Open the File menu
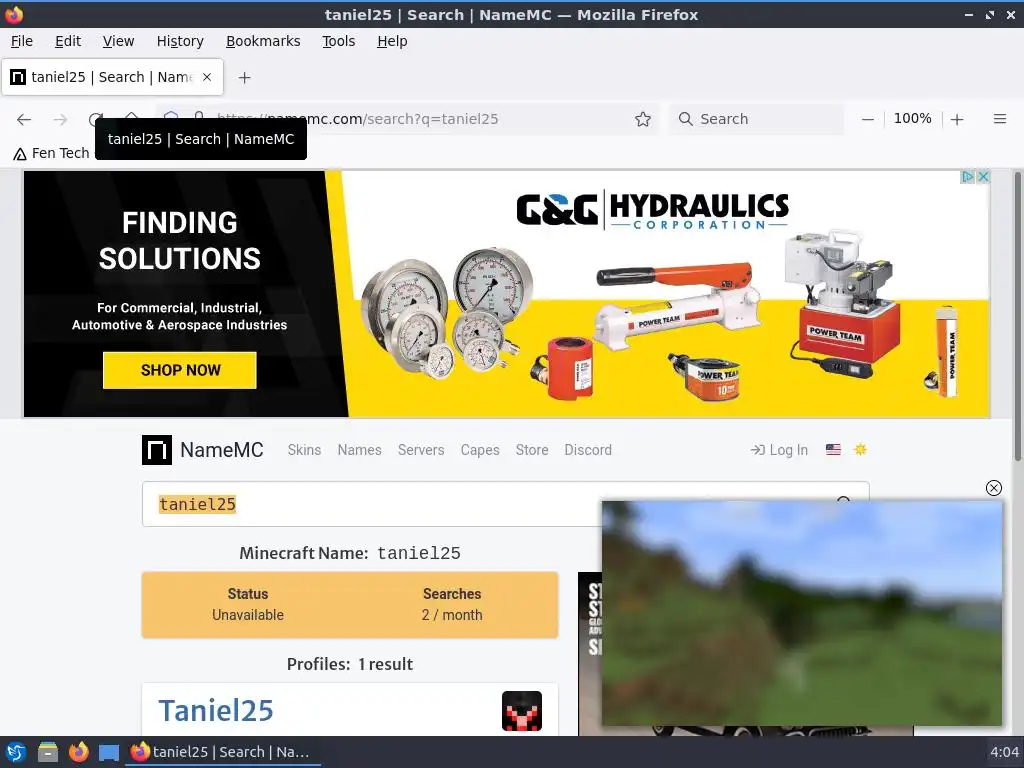 [x=22, y=41]
